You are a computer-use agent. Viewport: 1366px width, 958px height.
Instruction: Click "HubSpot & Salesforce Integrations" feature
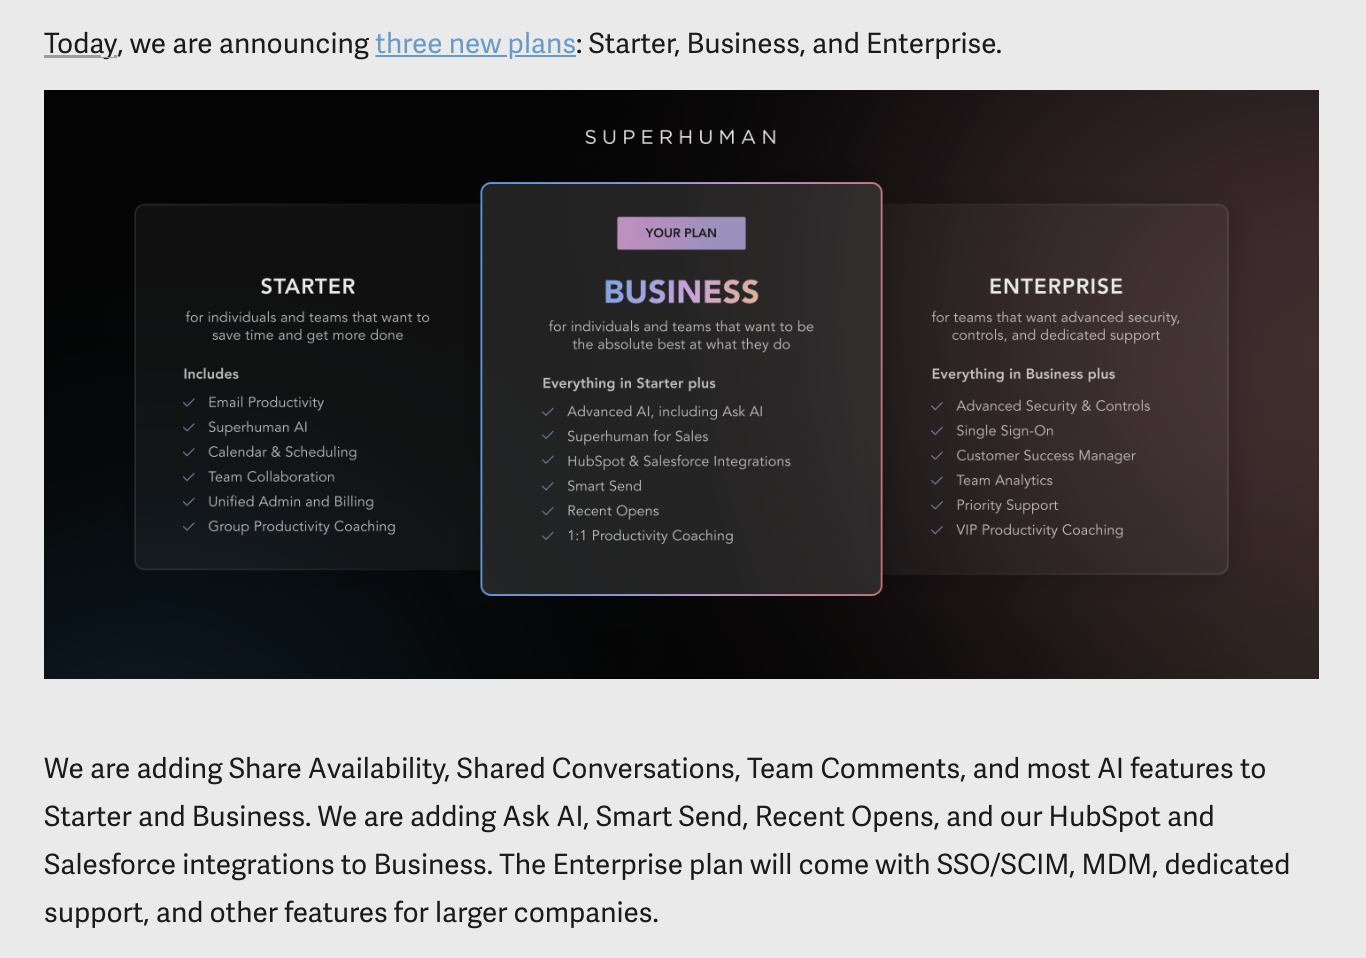678,461
